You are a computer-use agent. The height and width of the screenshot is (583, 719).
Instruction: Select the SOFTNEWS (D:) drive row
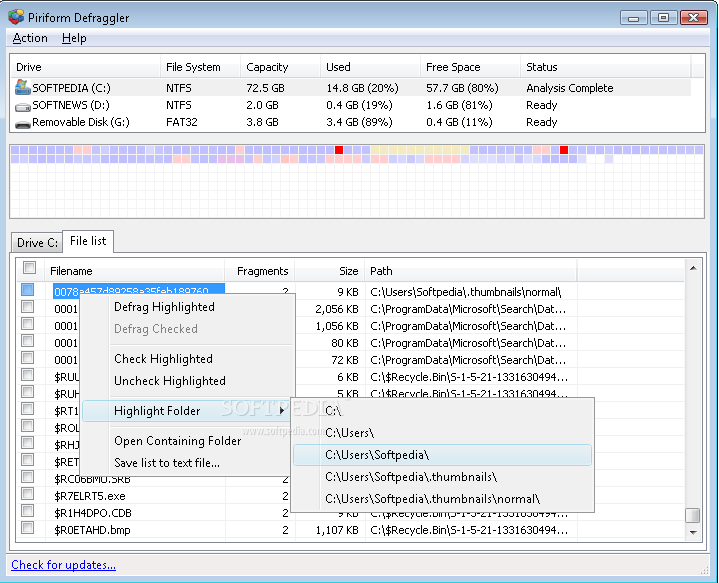coord(351,105)
